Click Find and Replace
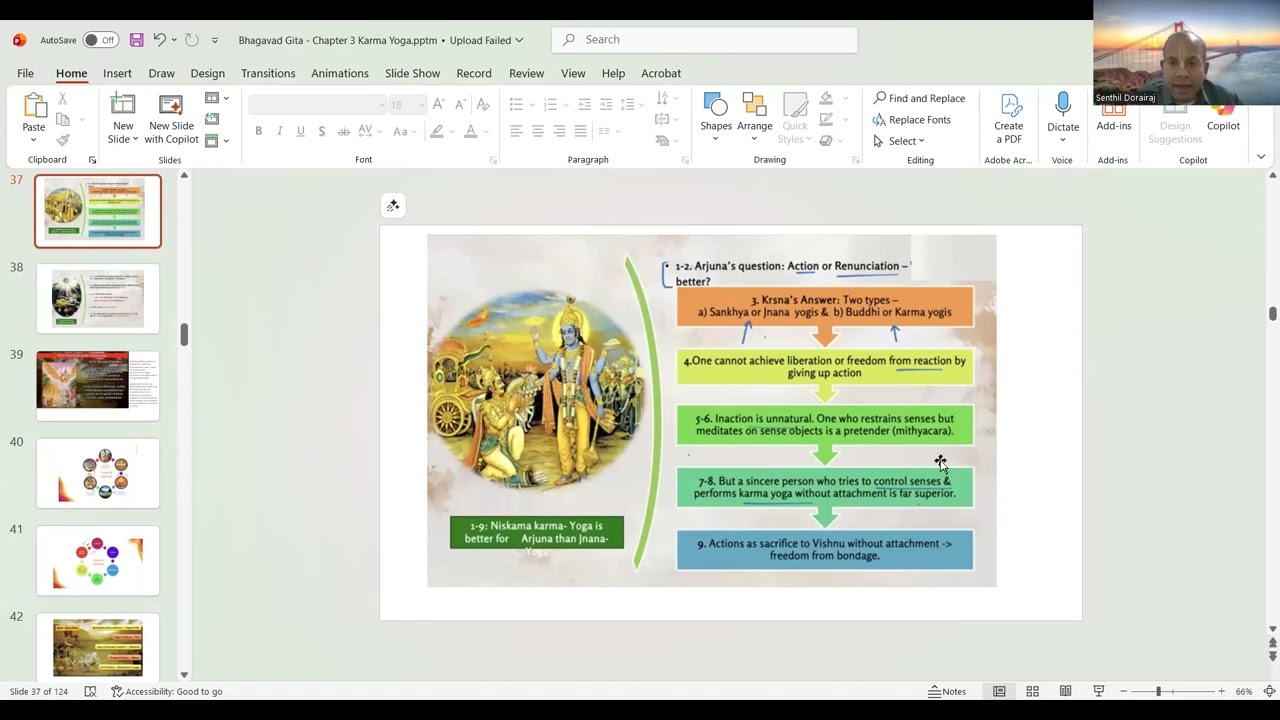Screen dimensions: 1280x720 tap(919, 98)
